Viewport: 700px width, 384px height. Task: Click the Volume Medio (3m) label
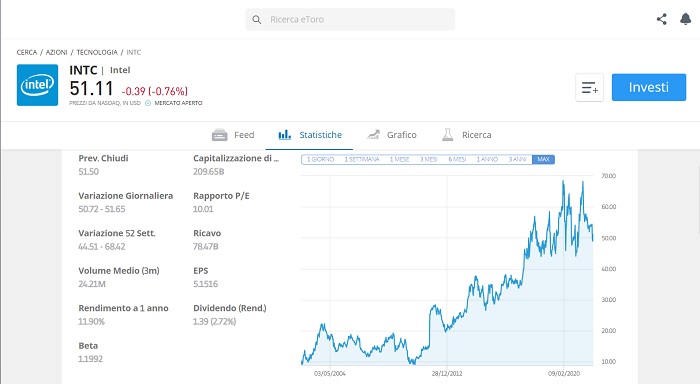coord(119,271)
